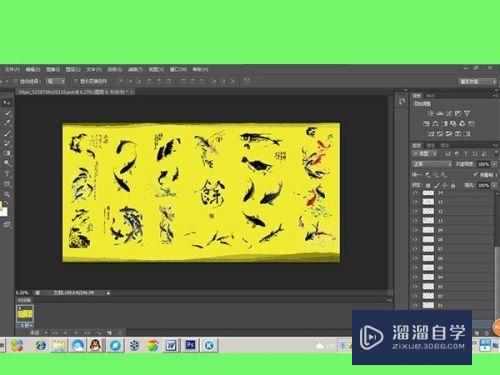The width and height of the screenshot is (500, 375).
Task: Delete the selected timeline frame
Action: point(119,332)
